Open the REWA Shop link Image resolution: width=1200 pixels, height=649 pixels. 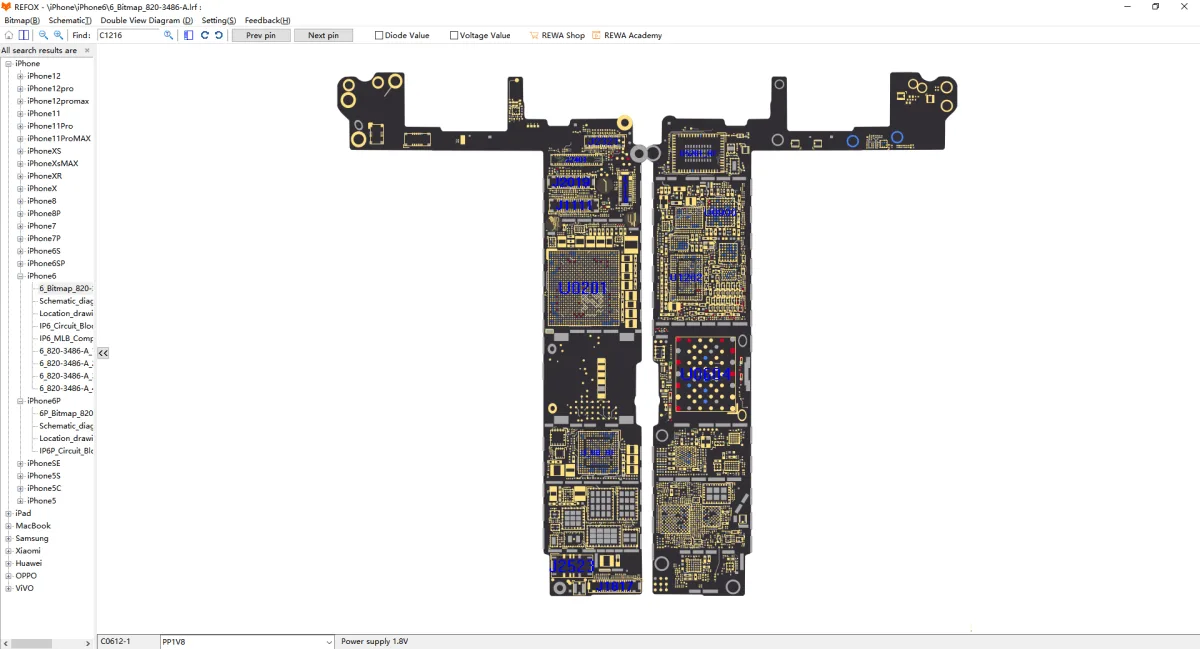tap(563, 35)
